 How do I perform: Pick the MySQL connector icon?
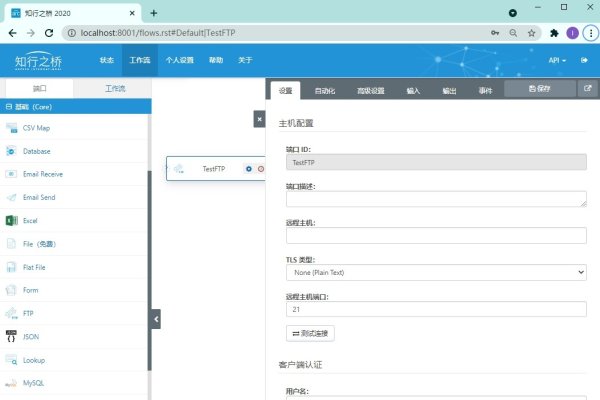(x=11, y=383)
